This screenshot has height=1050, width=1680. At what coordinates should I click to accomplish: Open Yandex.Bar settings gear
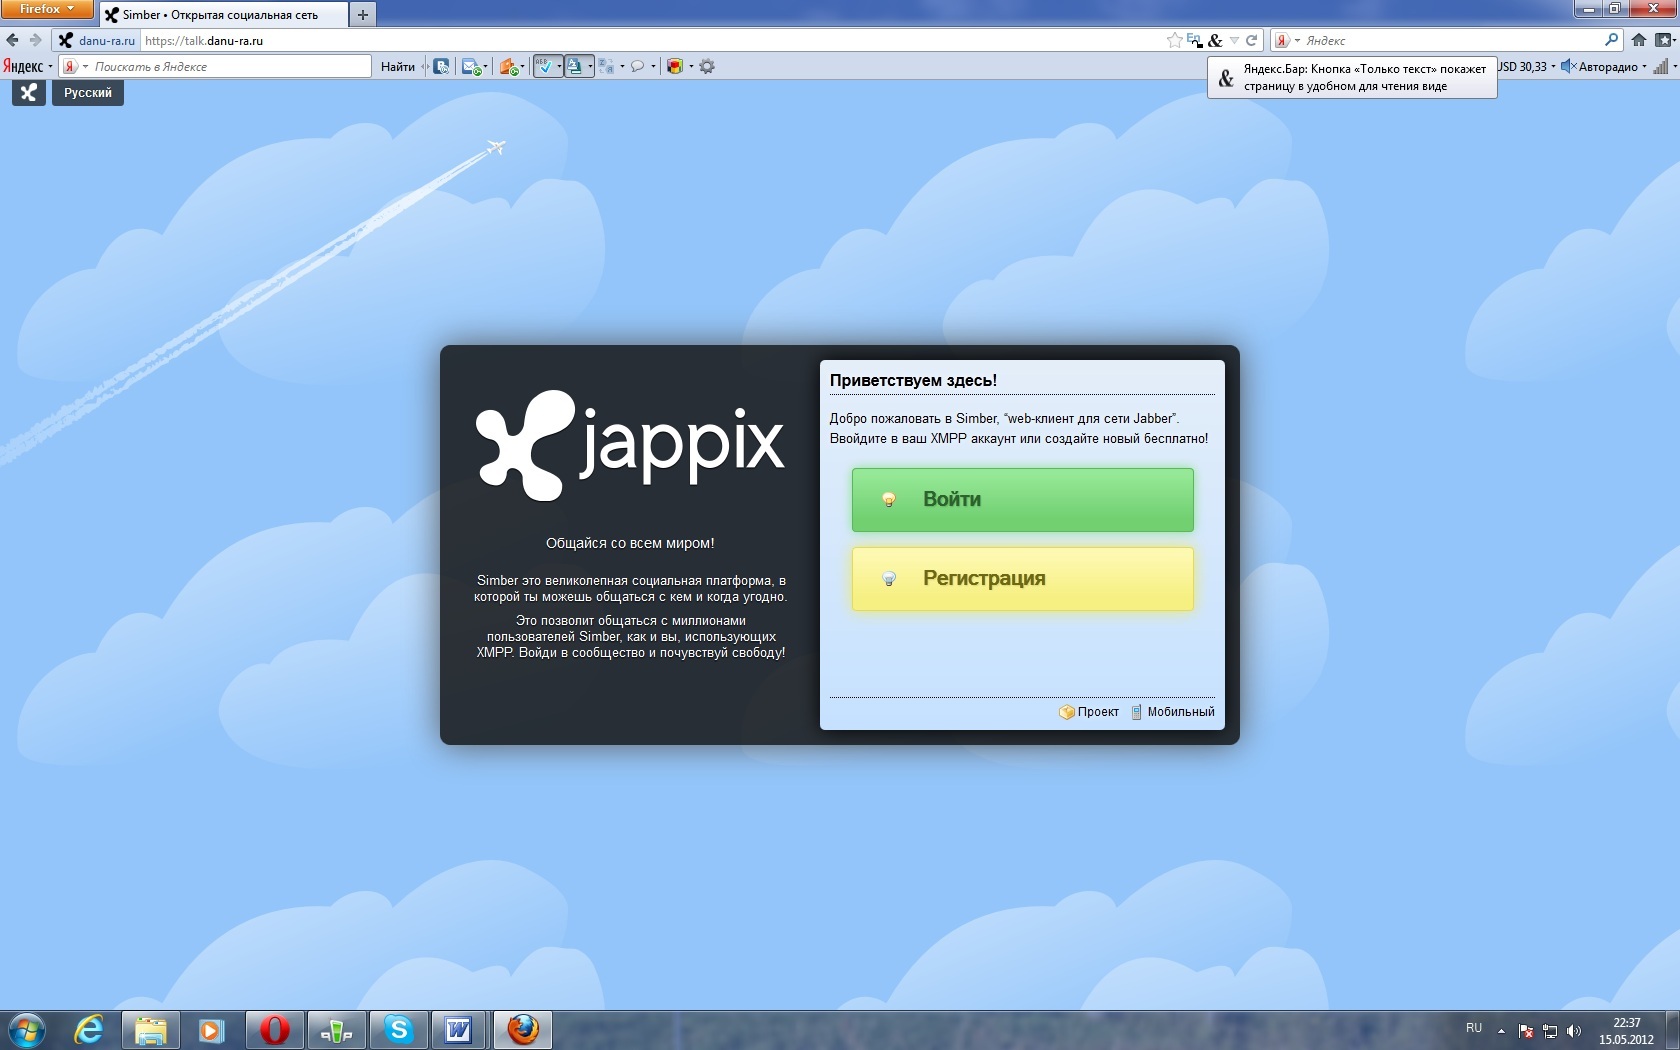[707, 67]
